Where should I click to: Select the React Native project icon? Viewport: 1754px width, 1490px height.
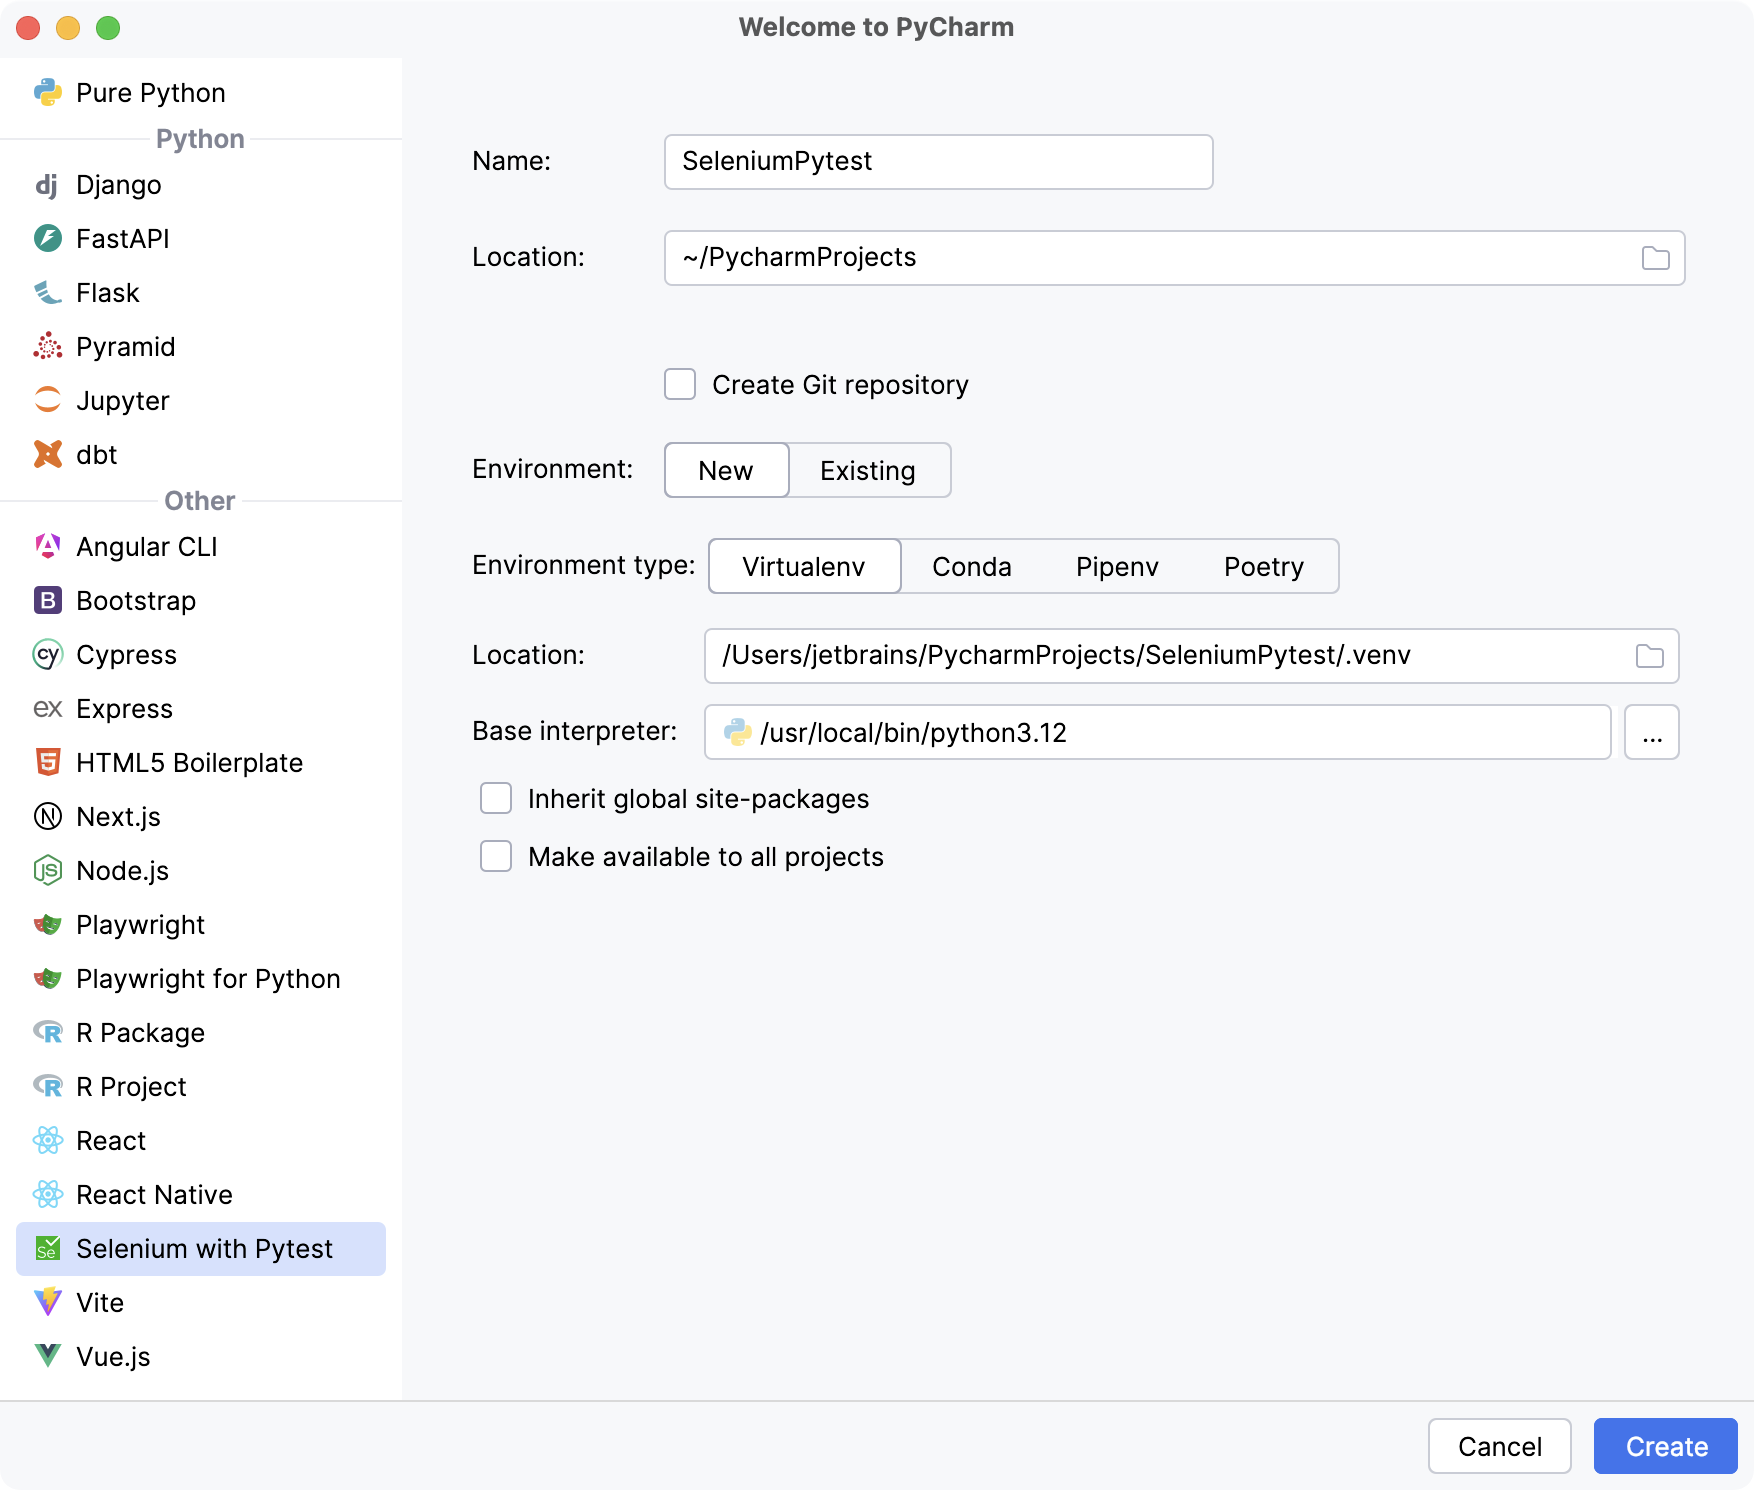(x=47, y=1194)
